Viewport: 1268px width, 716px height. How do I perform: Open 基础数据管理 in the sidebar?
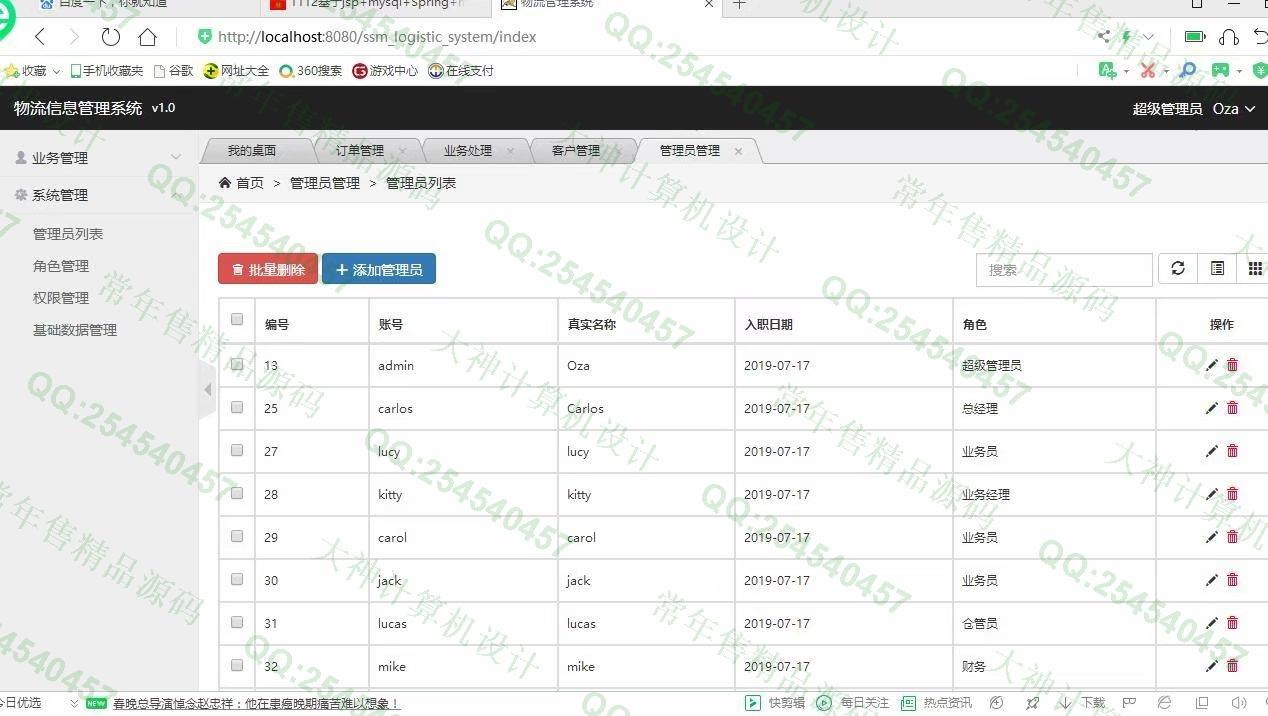[75, 330]
